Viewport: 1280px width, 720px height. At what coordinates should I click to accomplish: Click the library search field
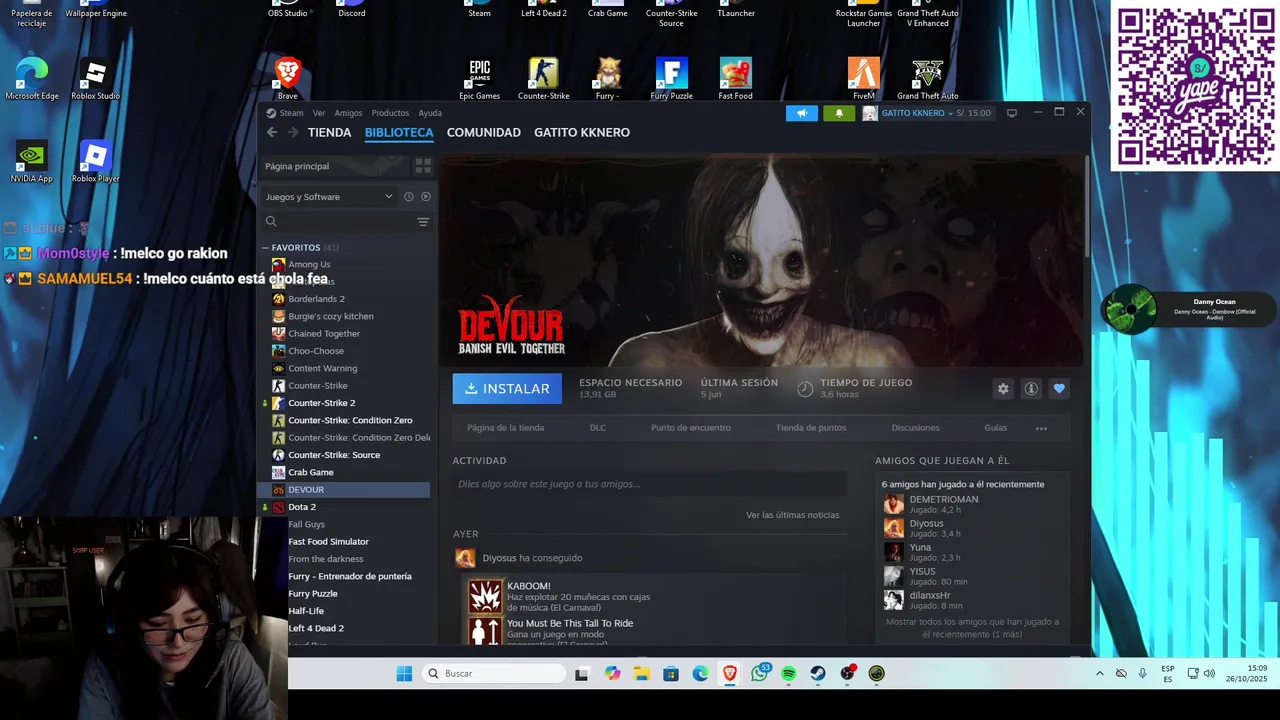click(338, 222)
